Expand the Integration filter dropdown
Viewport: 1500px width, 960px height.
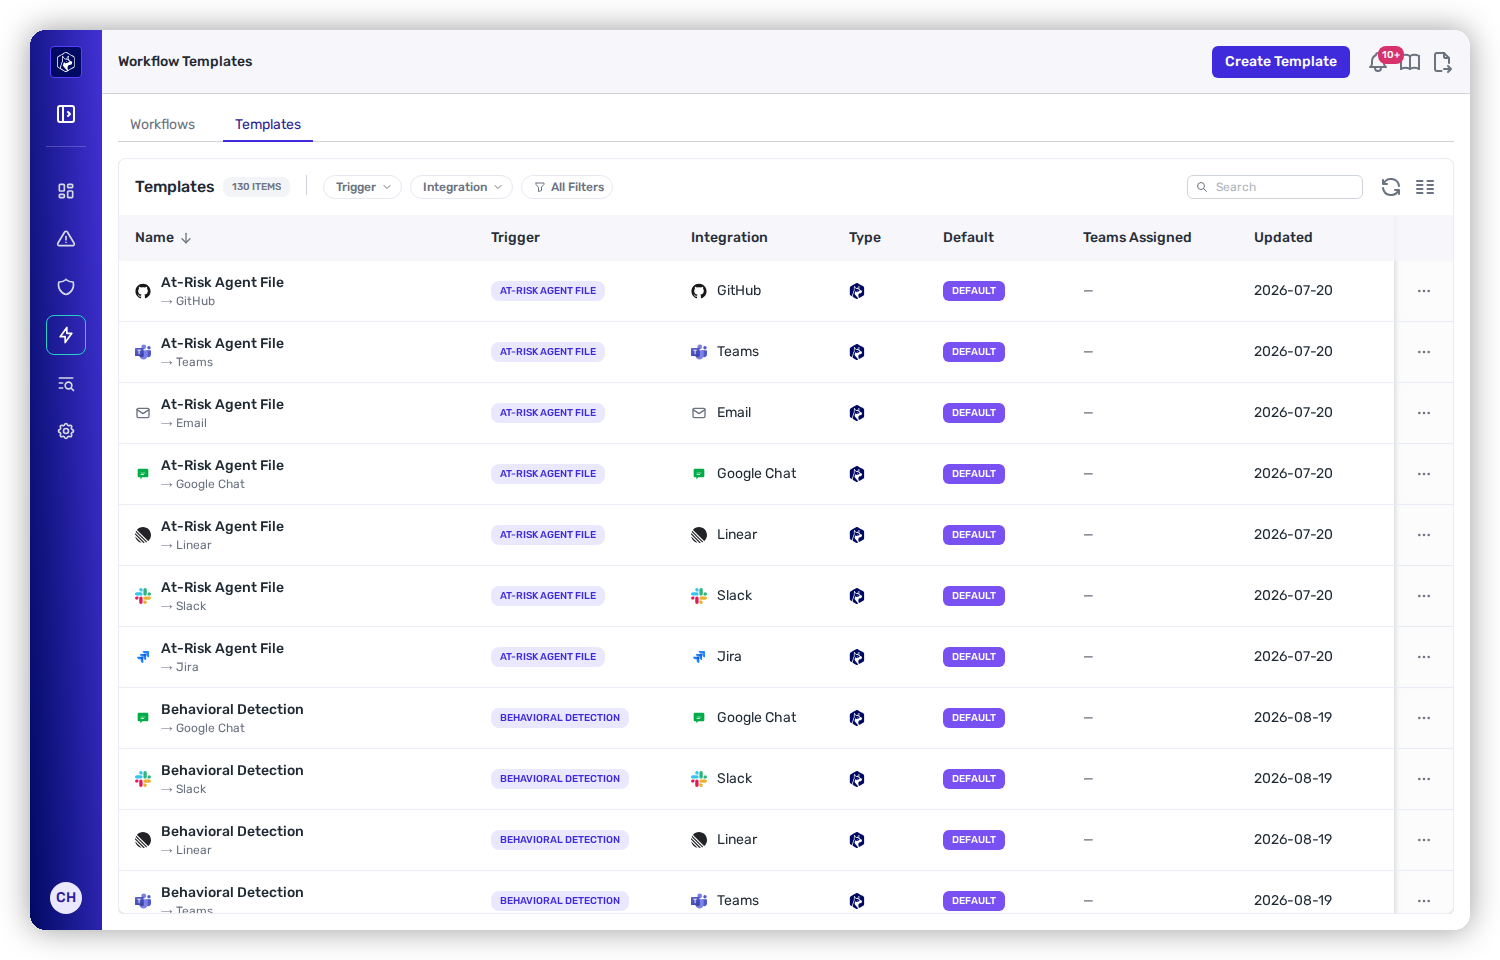point(461,187)
